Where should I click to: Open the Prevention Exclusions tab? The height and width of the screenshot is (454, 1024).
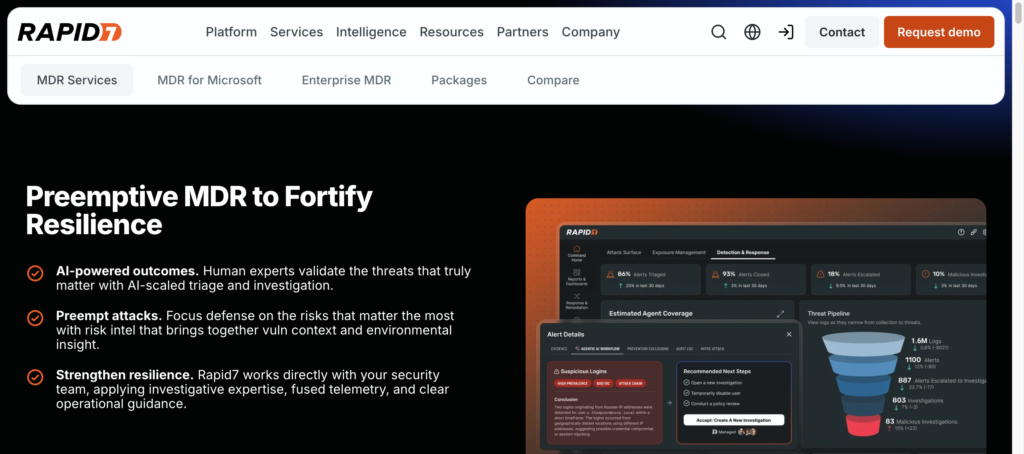coord(649,349)
